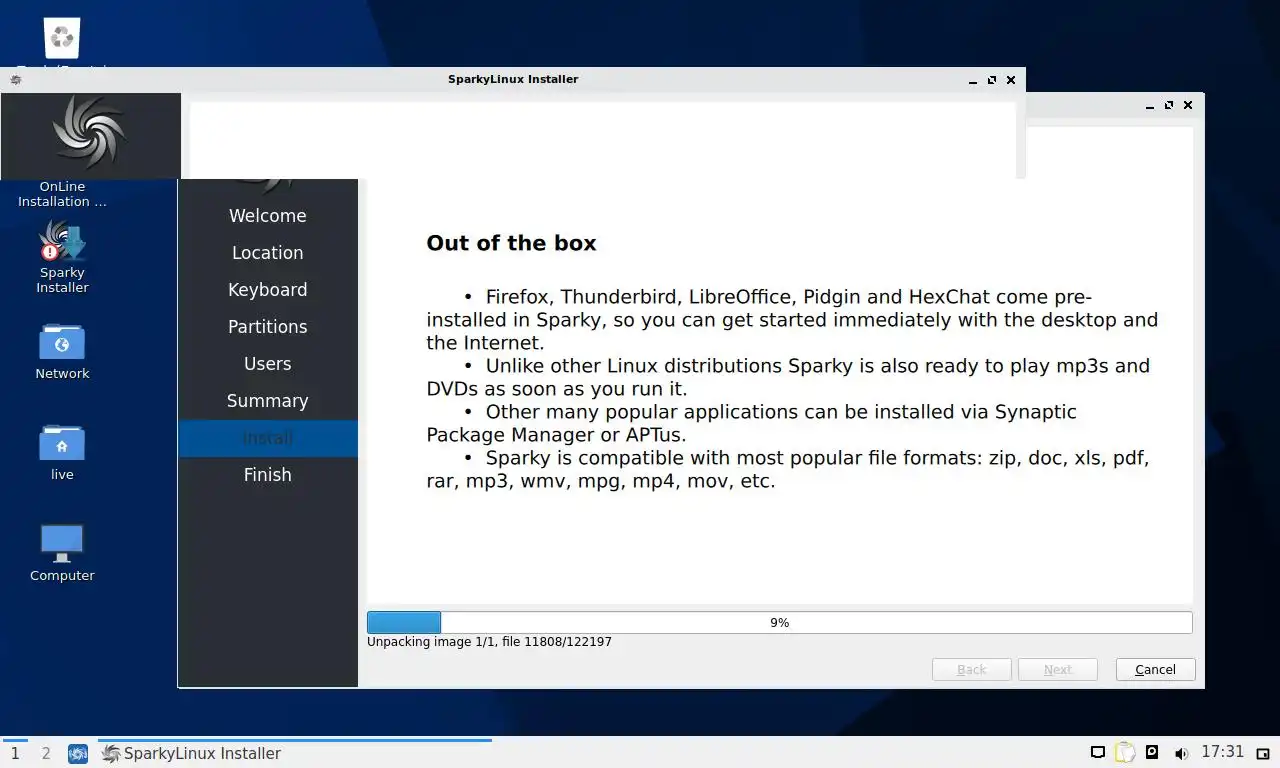This screenshot has width=1280, height=768.
Task: Select the Finish step in sidebar
Action: tap(268, 475)
